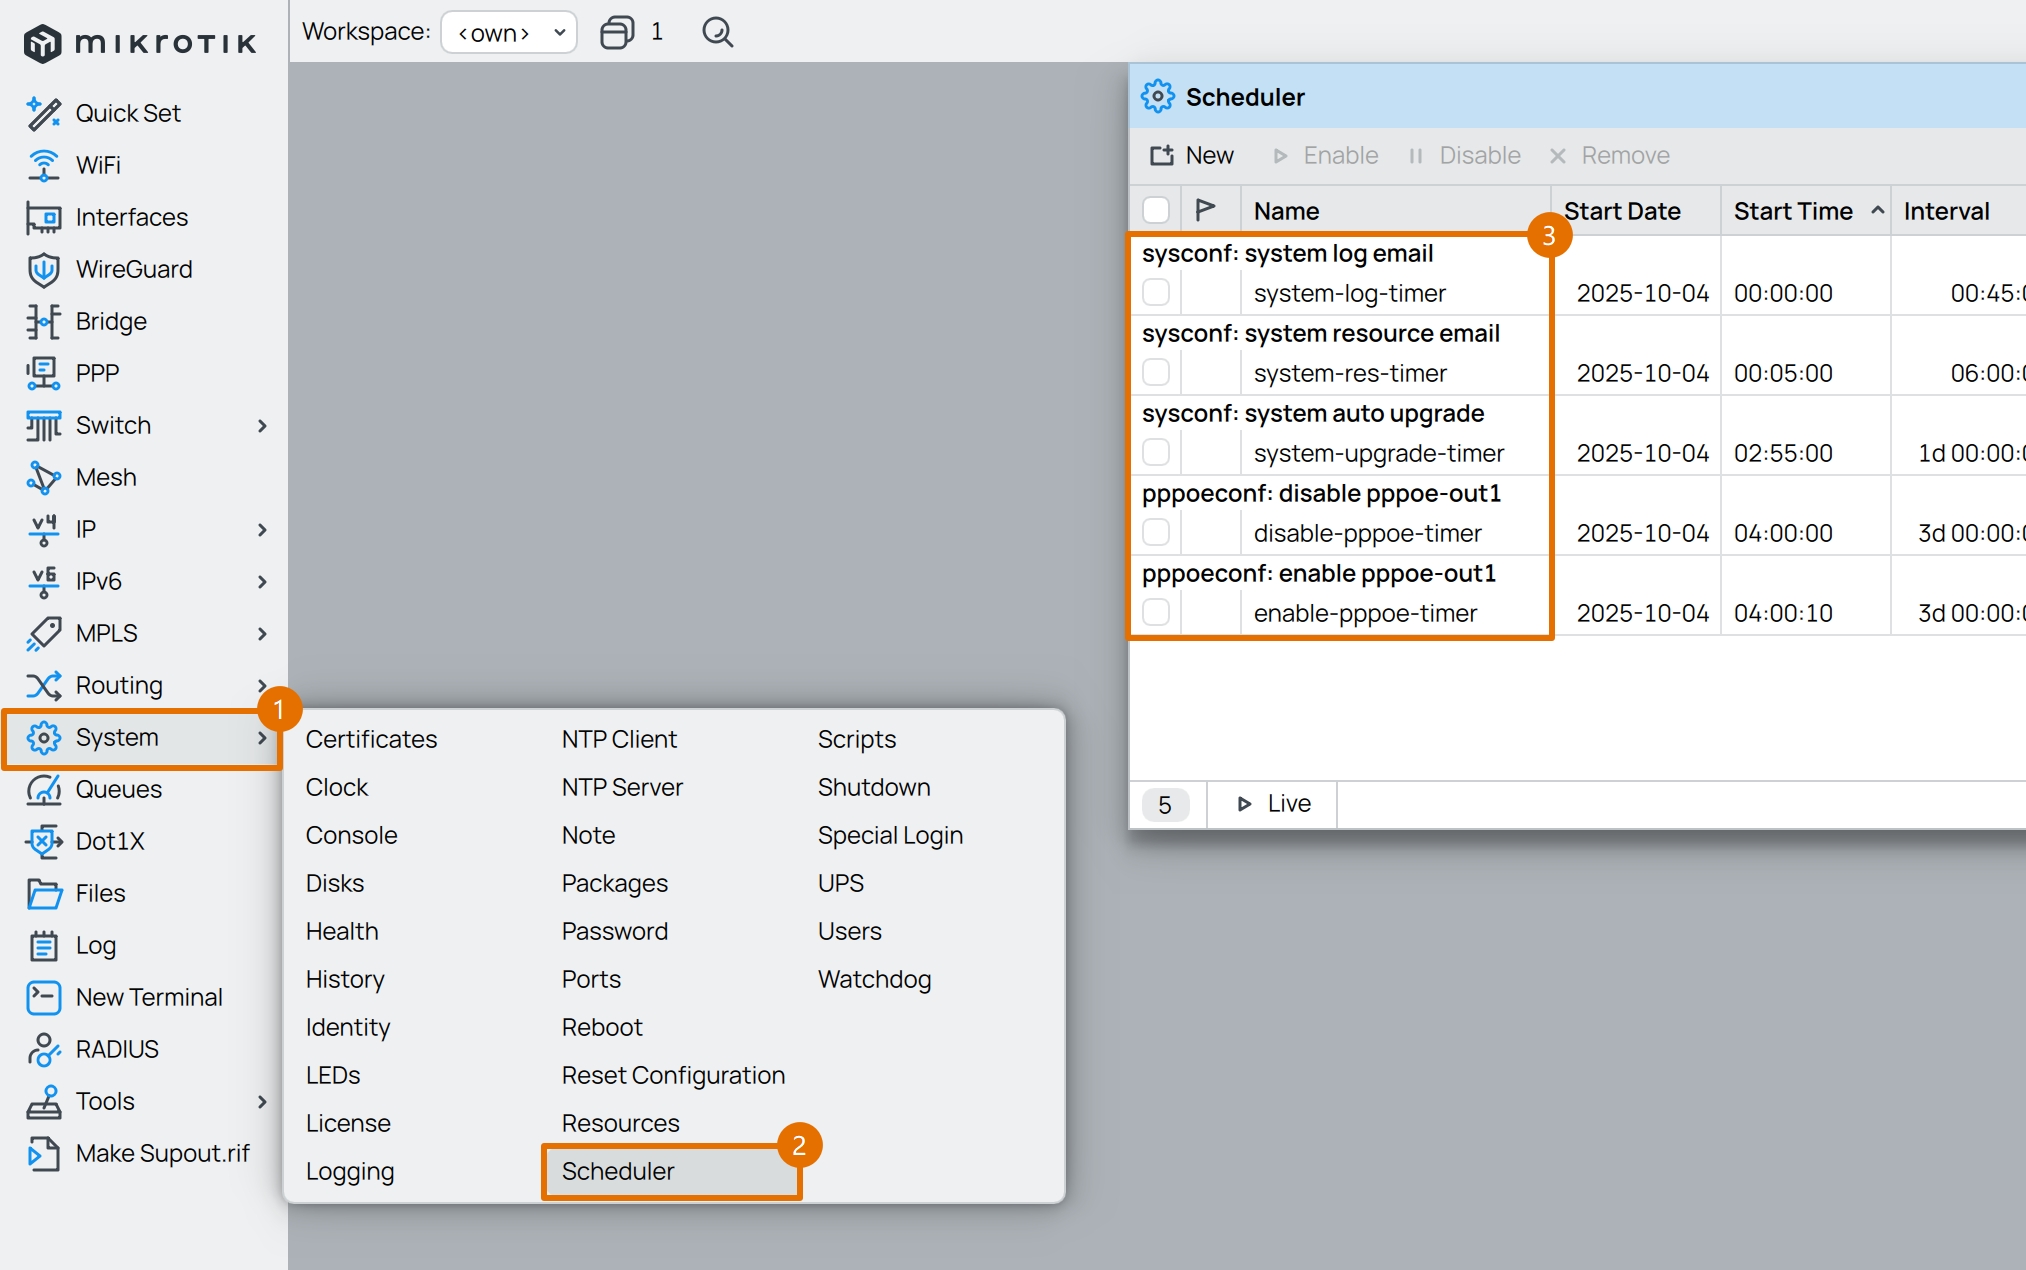This screenshot has width=2026, height=1270.
Task: Click the Tools icon in the sidebar
Action: coord(44,1101)
